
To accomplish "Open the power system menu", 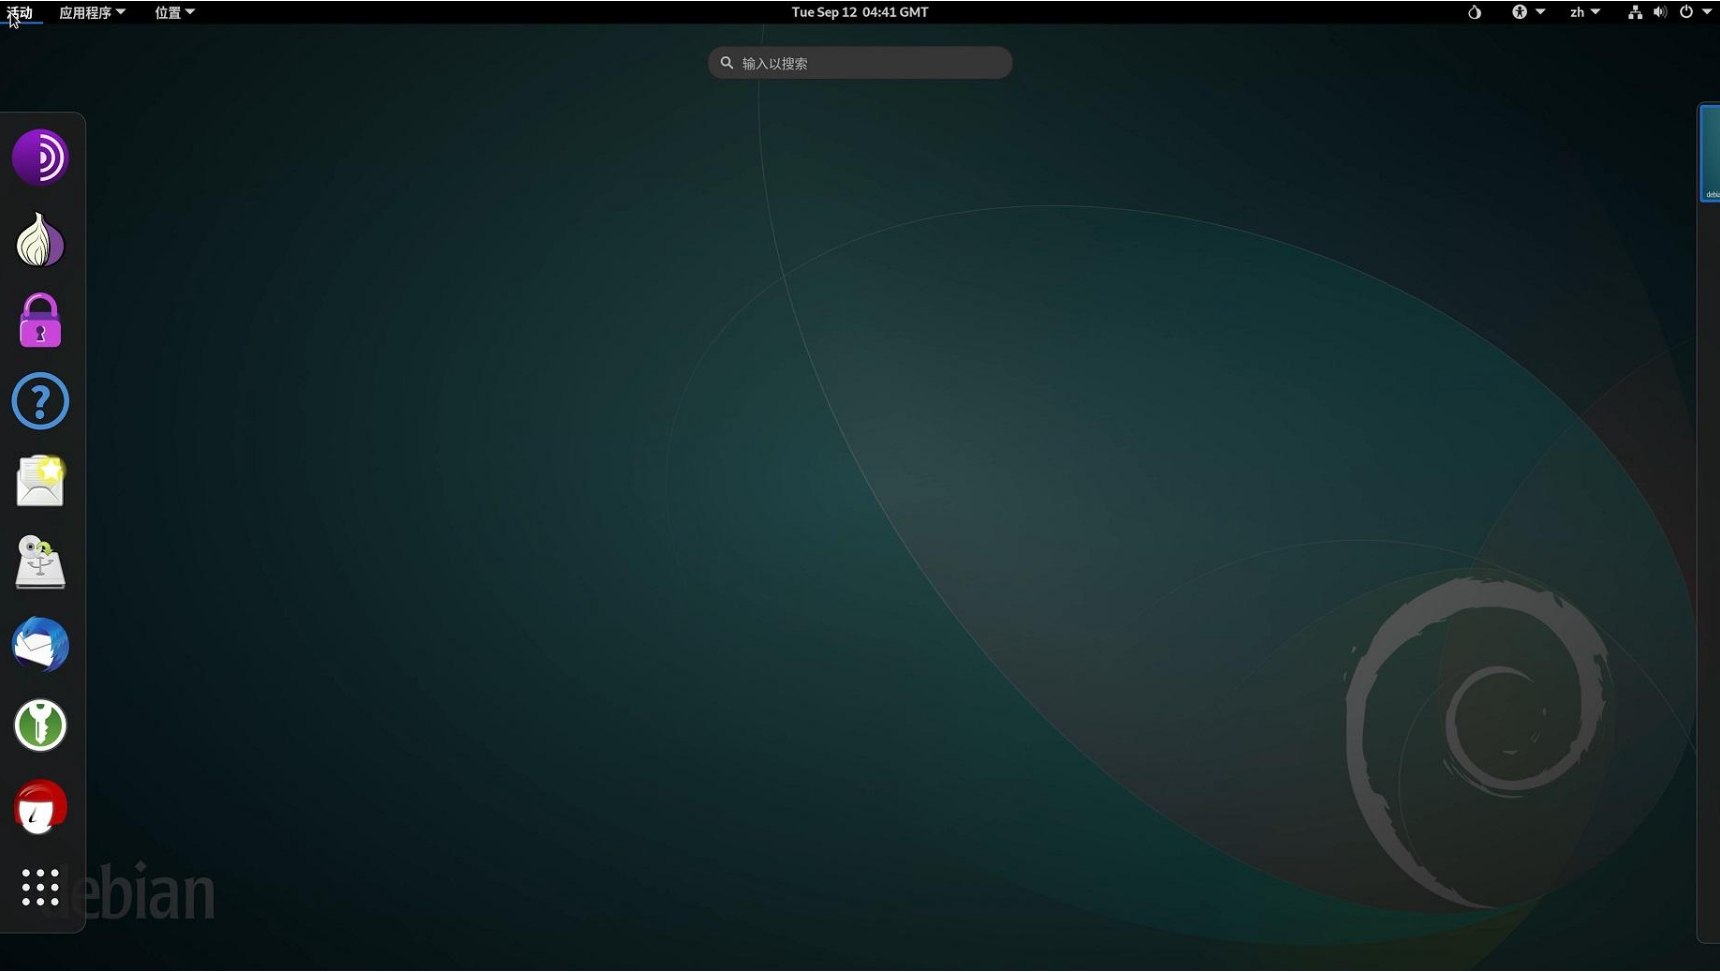I will point(1694,13).
